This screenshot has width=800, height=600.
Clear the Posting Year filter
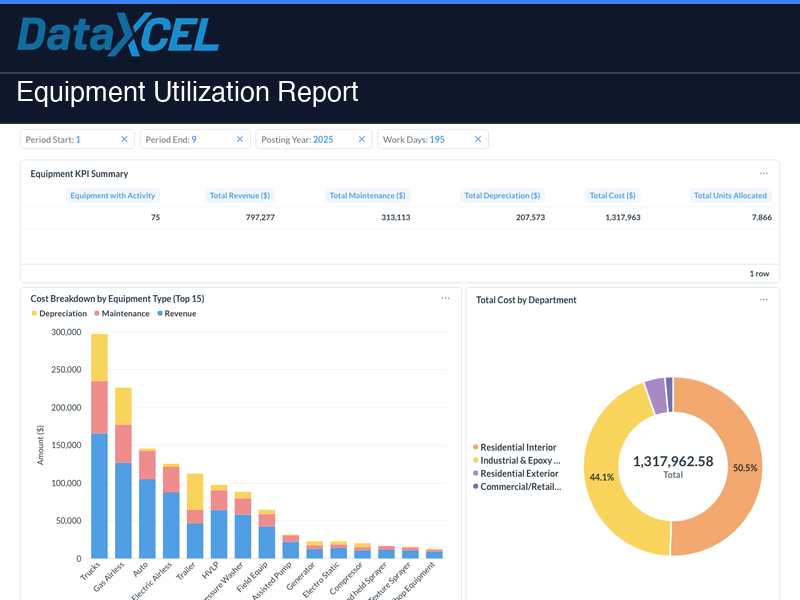[362, 140]
